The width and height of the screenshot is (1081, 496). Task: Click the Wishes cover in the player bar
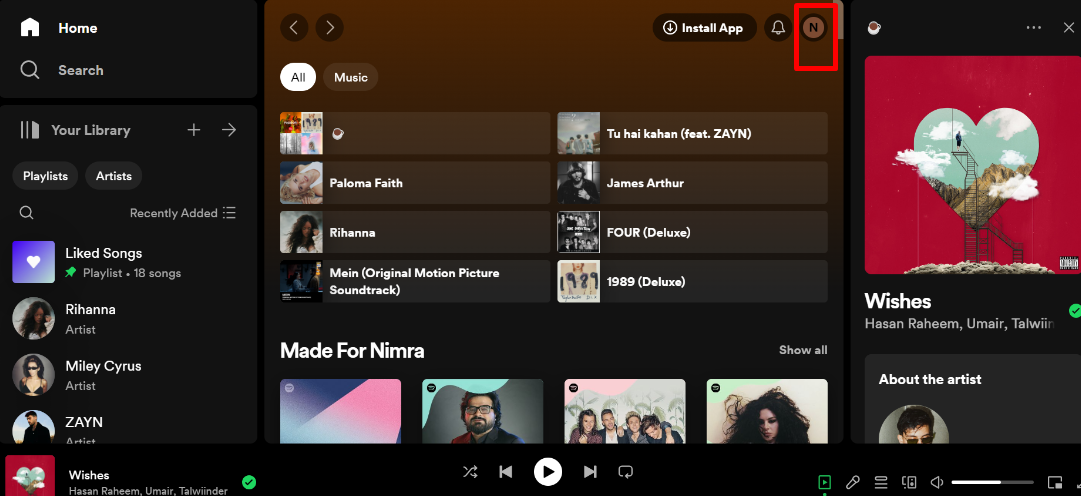point(30,476)
